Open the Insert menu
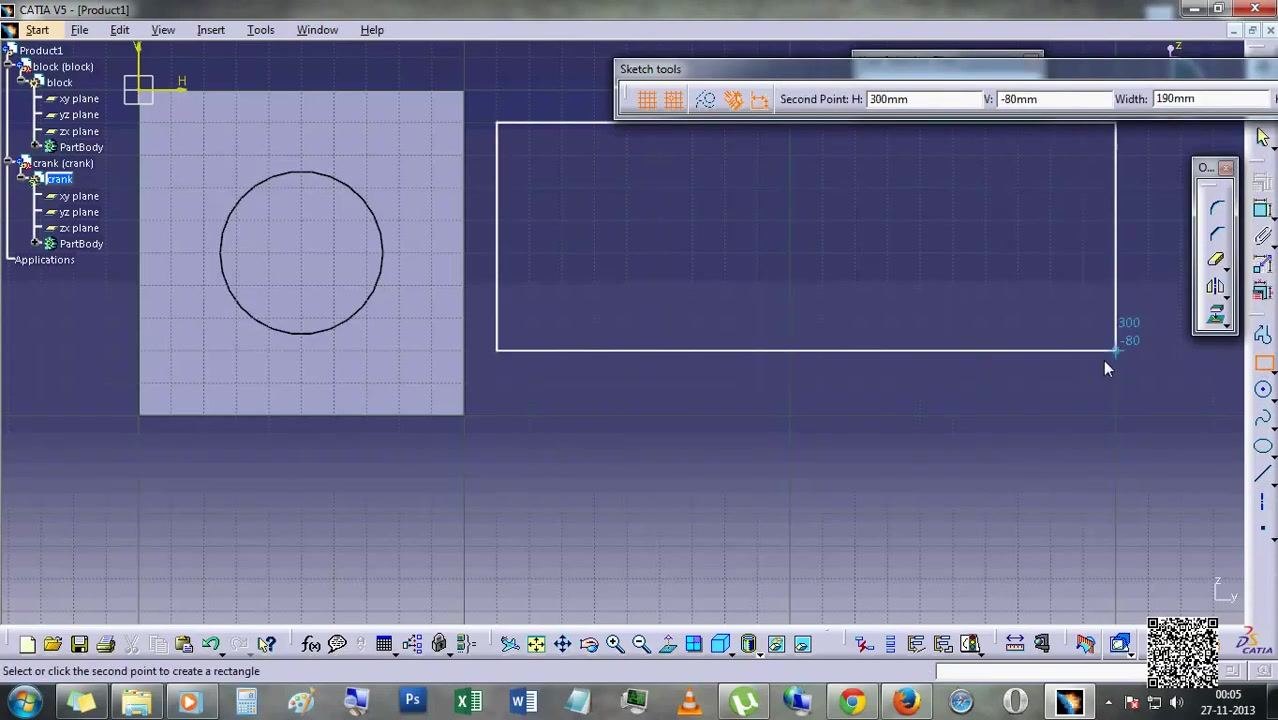This screenshot has width=1278, height=720. [x=210, y=30]
